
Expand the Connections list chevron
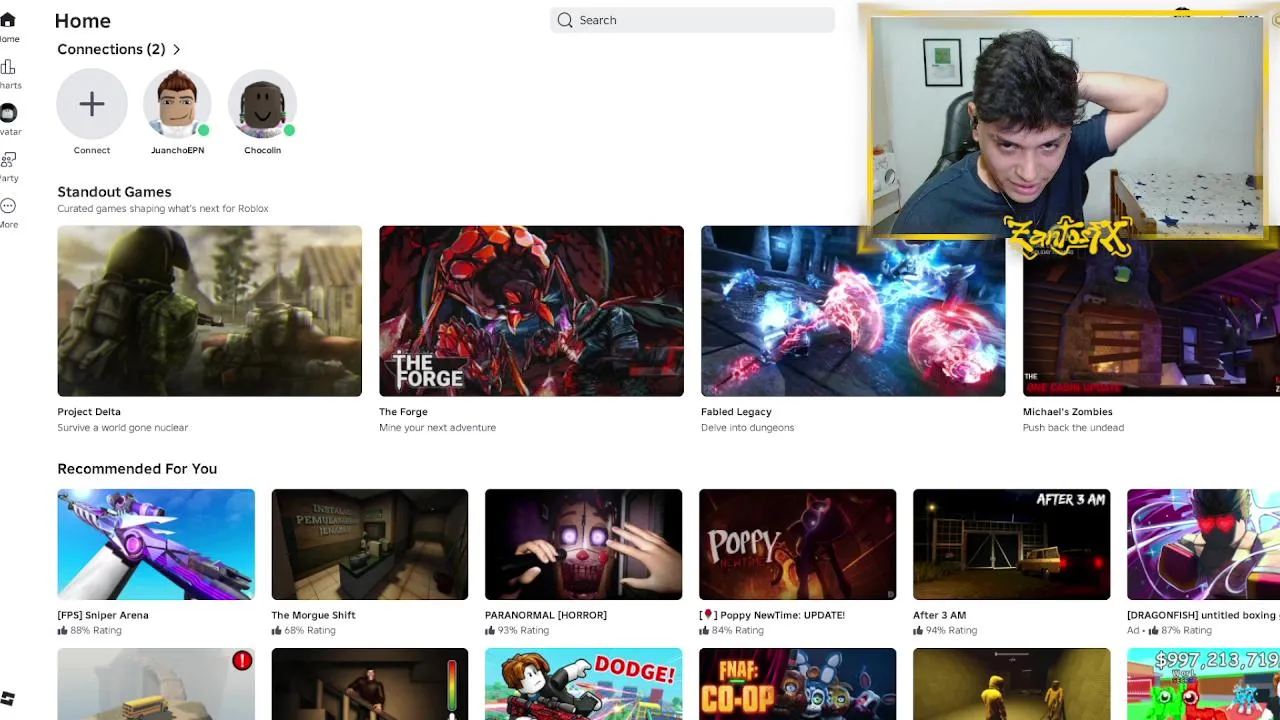(177, 49)
